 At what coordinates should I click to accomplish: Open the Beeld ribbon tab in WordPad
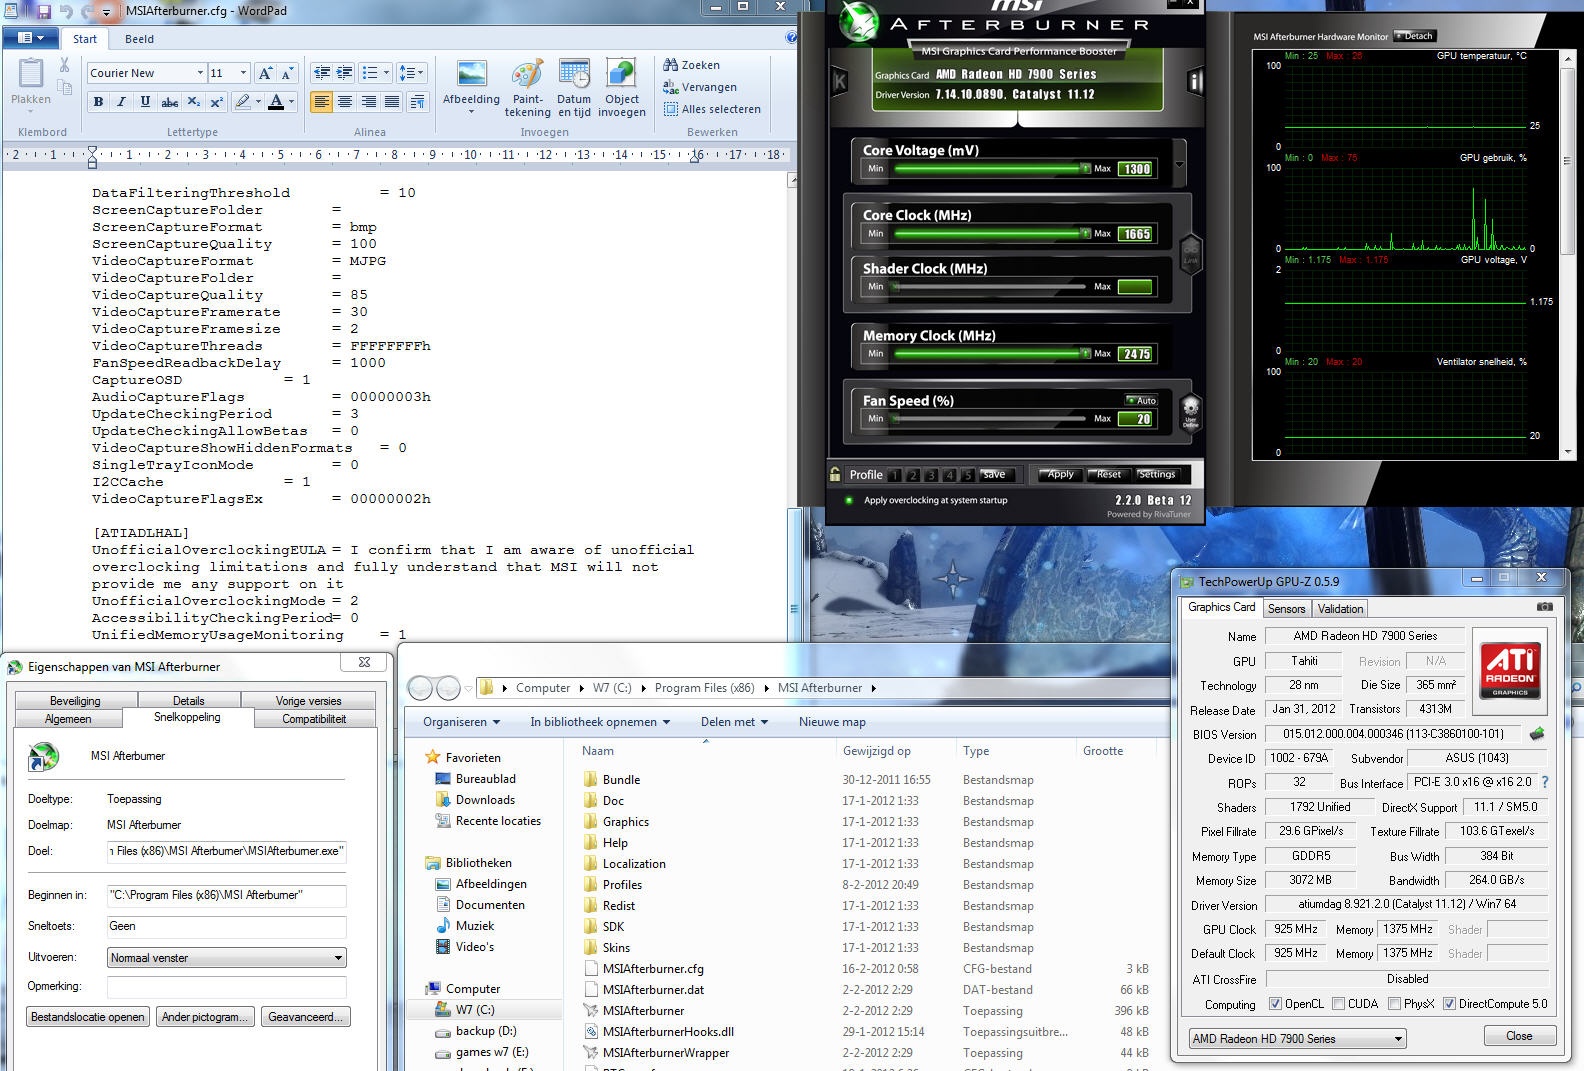(139, 39)
